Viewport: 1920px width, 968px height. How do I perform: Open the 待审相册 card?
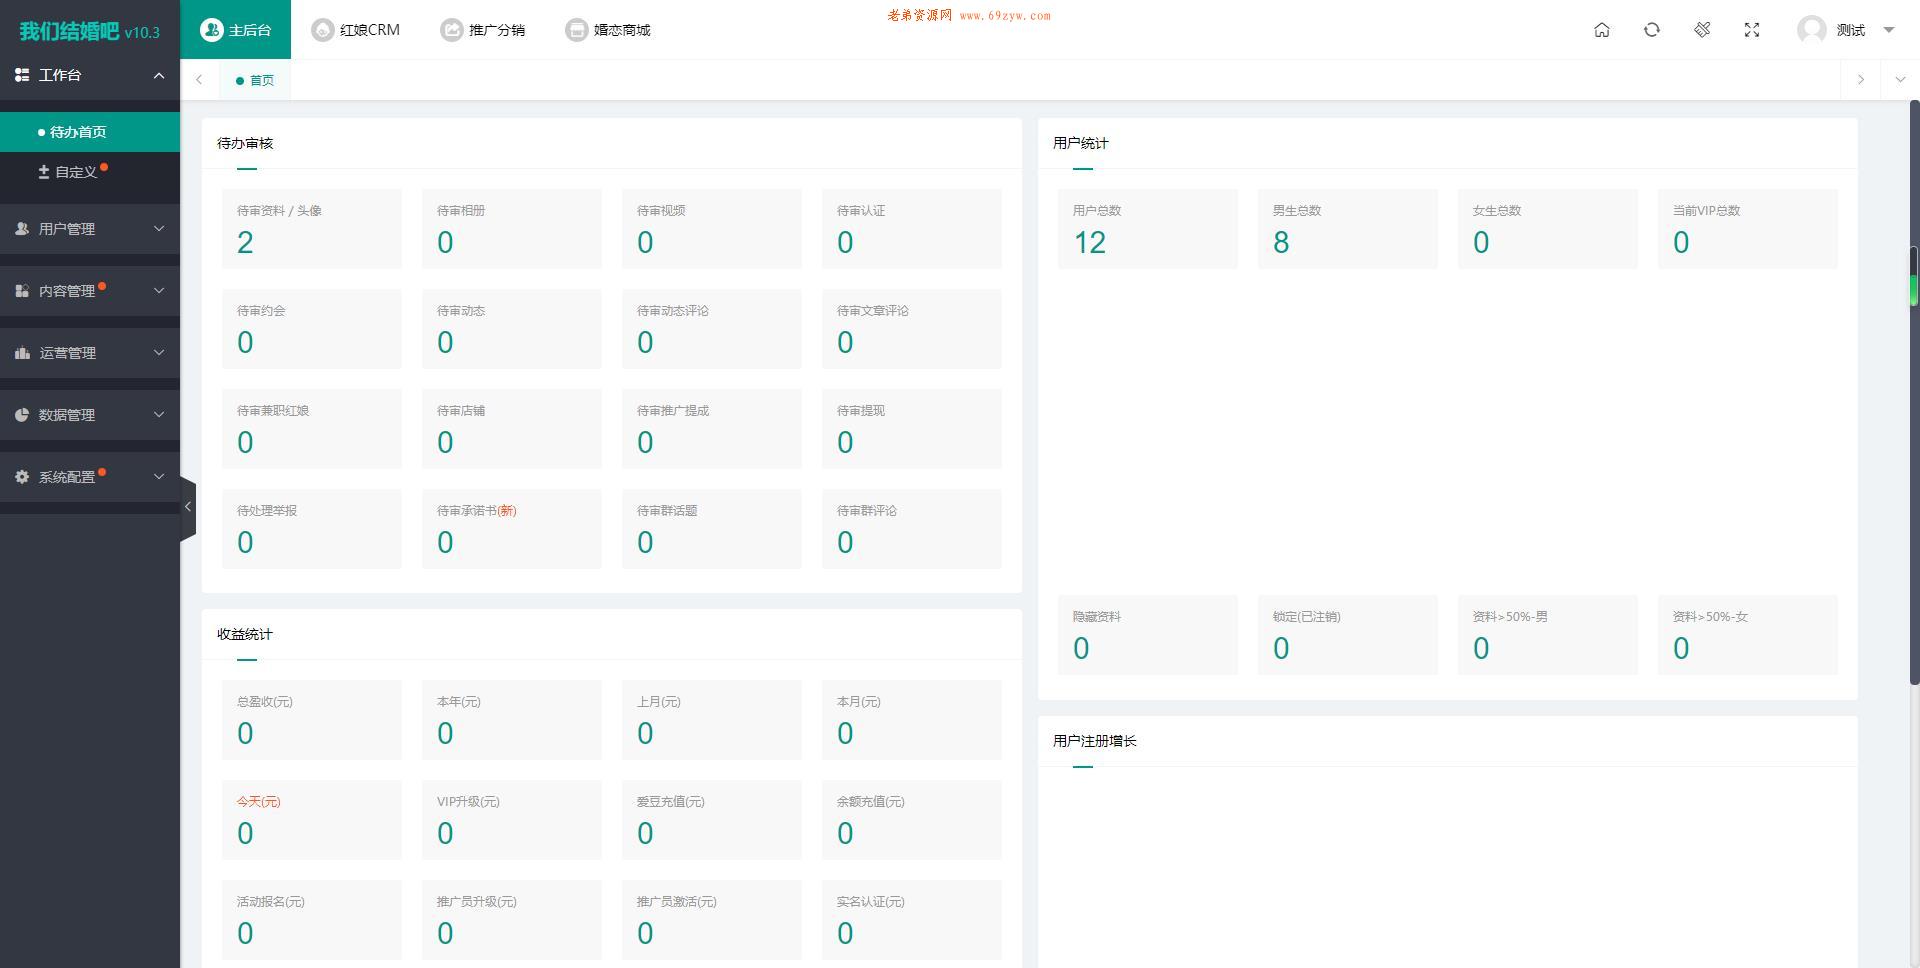click(512, 229)
